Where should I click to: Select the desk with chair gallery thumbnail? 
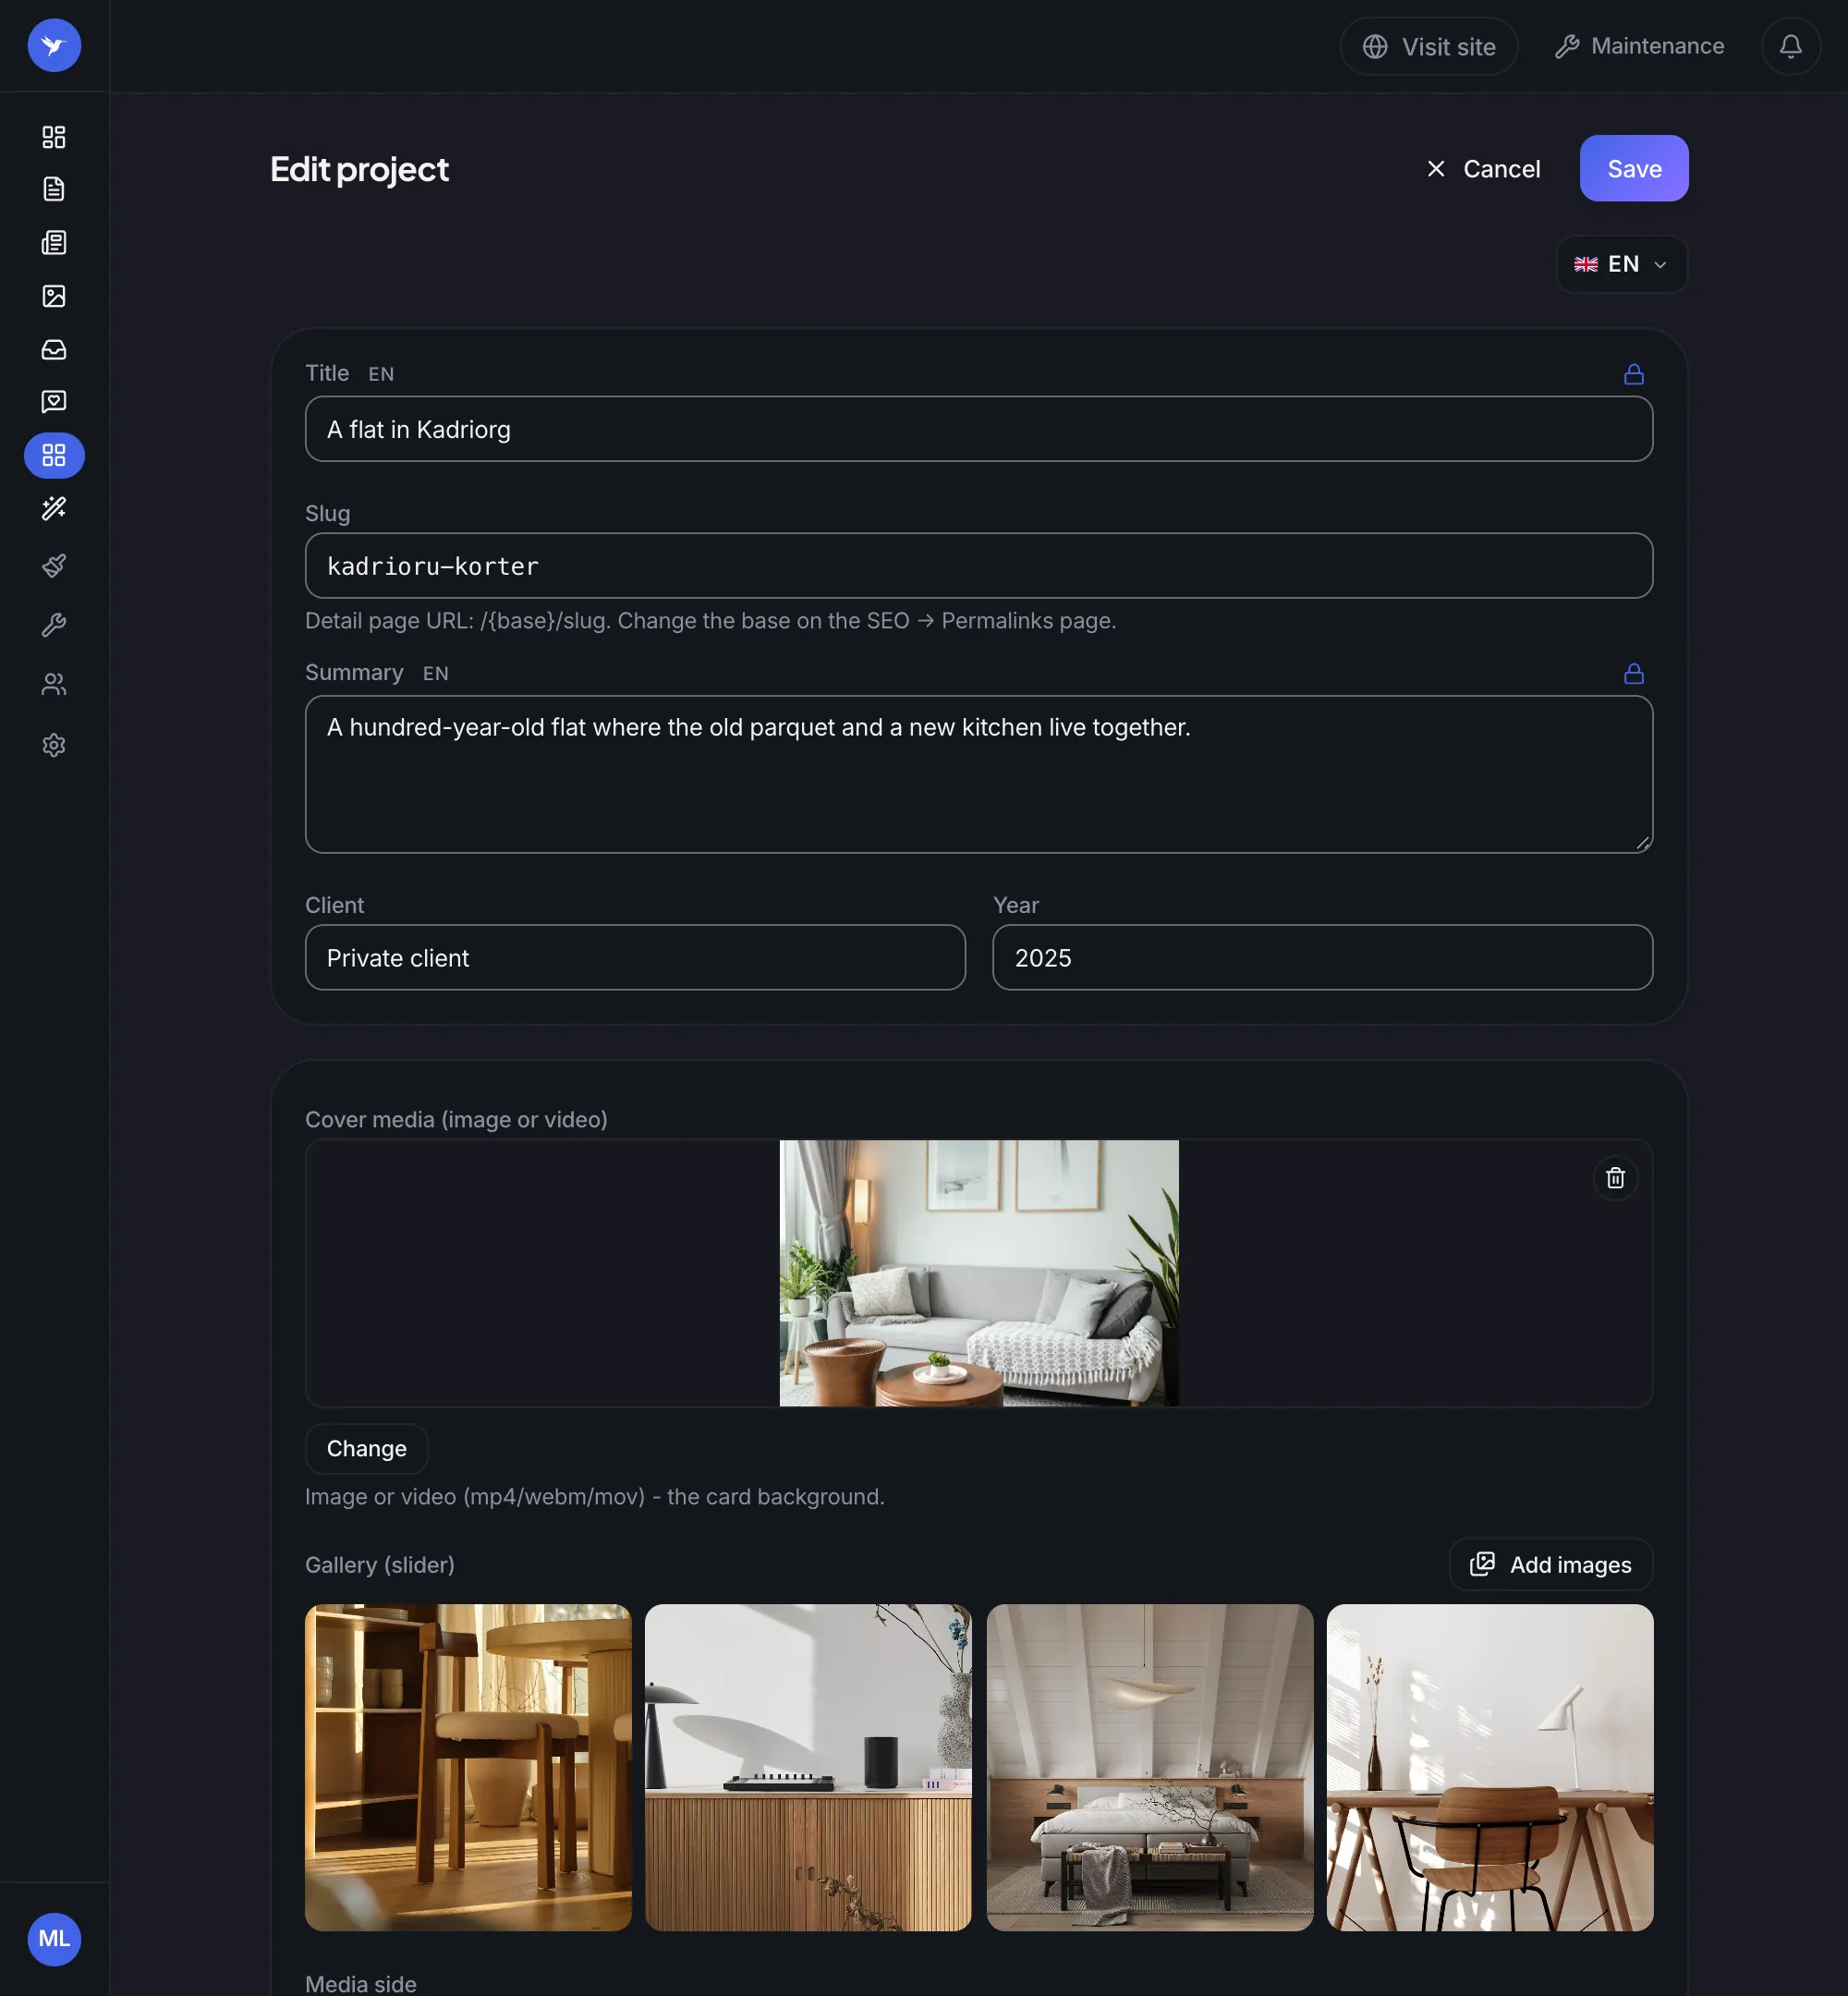[x=1490, y=1768]
